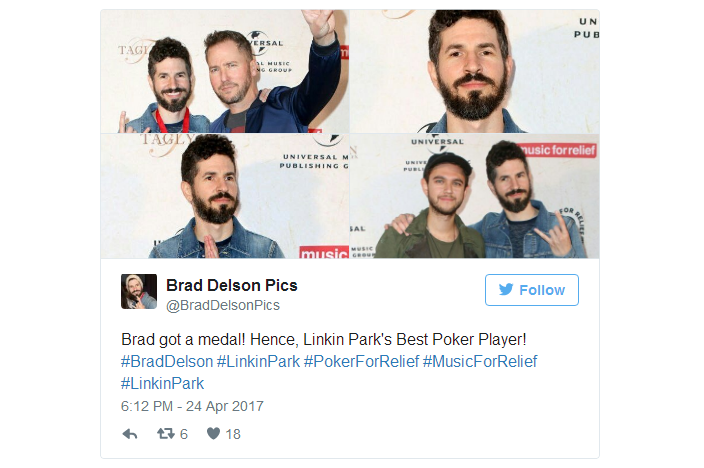
Task: Open the Brad Delson Pics profile avatar
Action: [139, 291]
